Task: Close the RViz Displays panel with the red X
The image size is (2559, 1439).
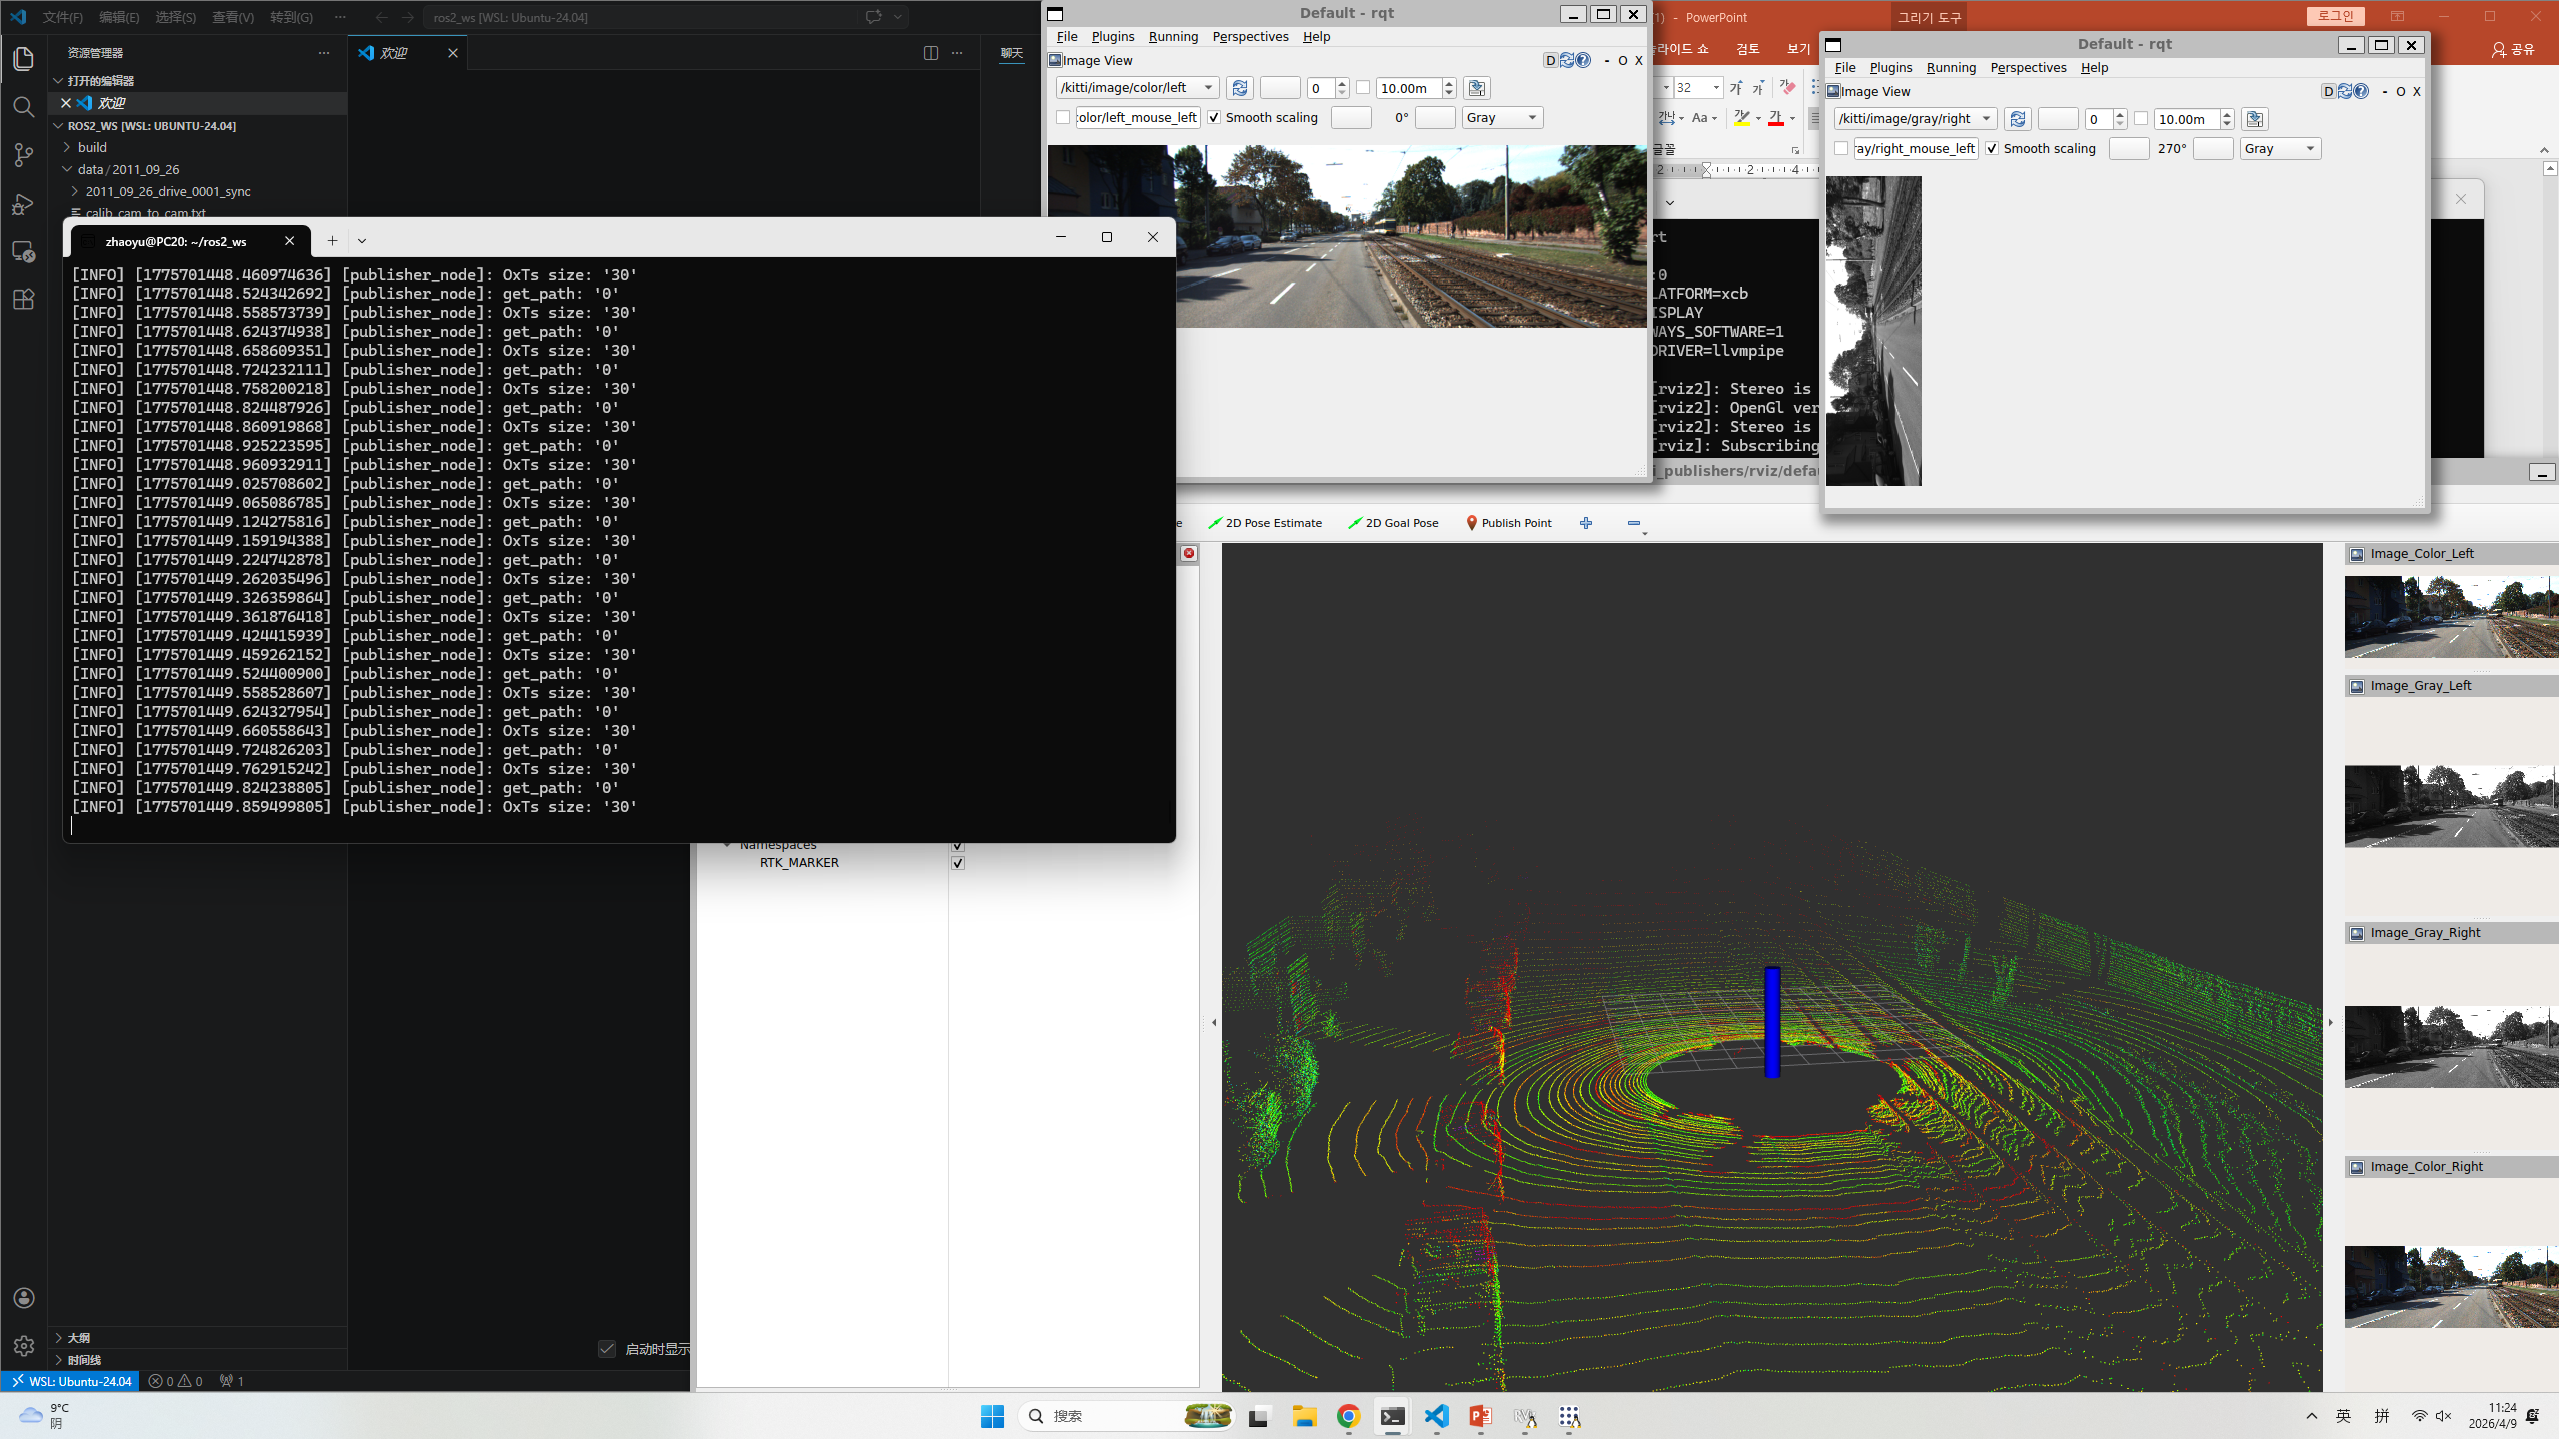Action: pyautogui.click(x=1189, y=553)
